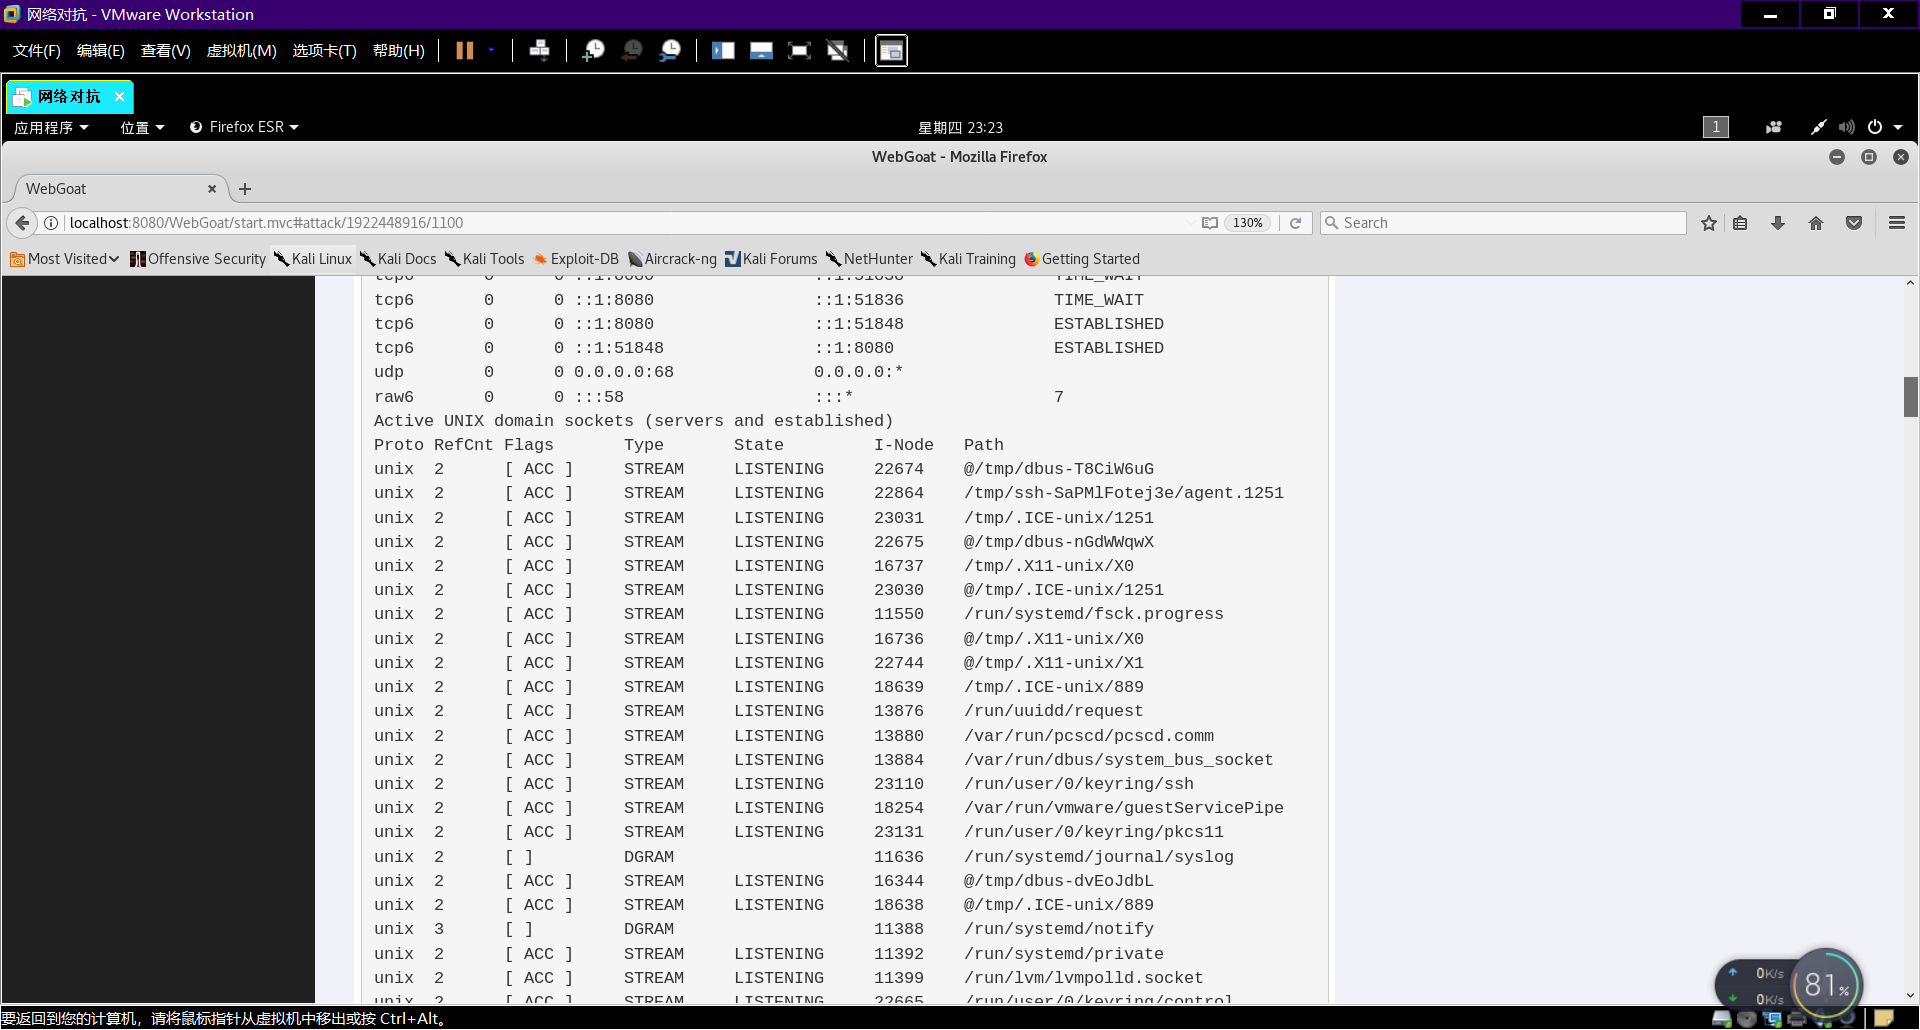This screenshot has width=1920, height=1030.
Task: Show Firefox bookmarks list
Action: 1740,223
